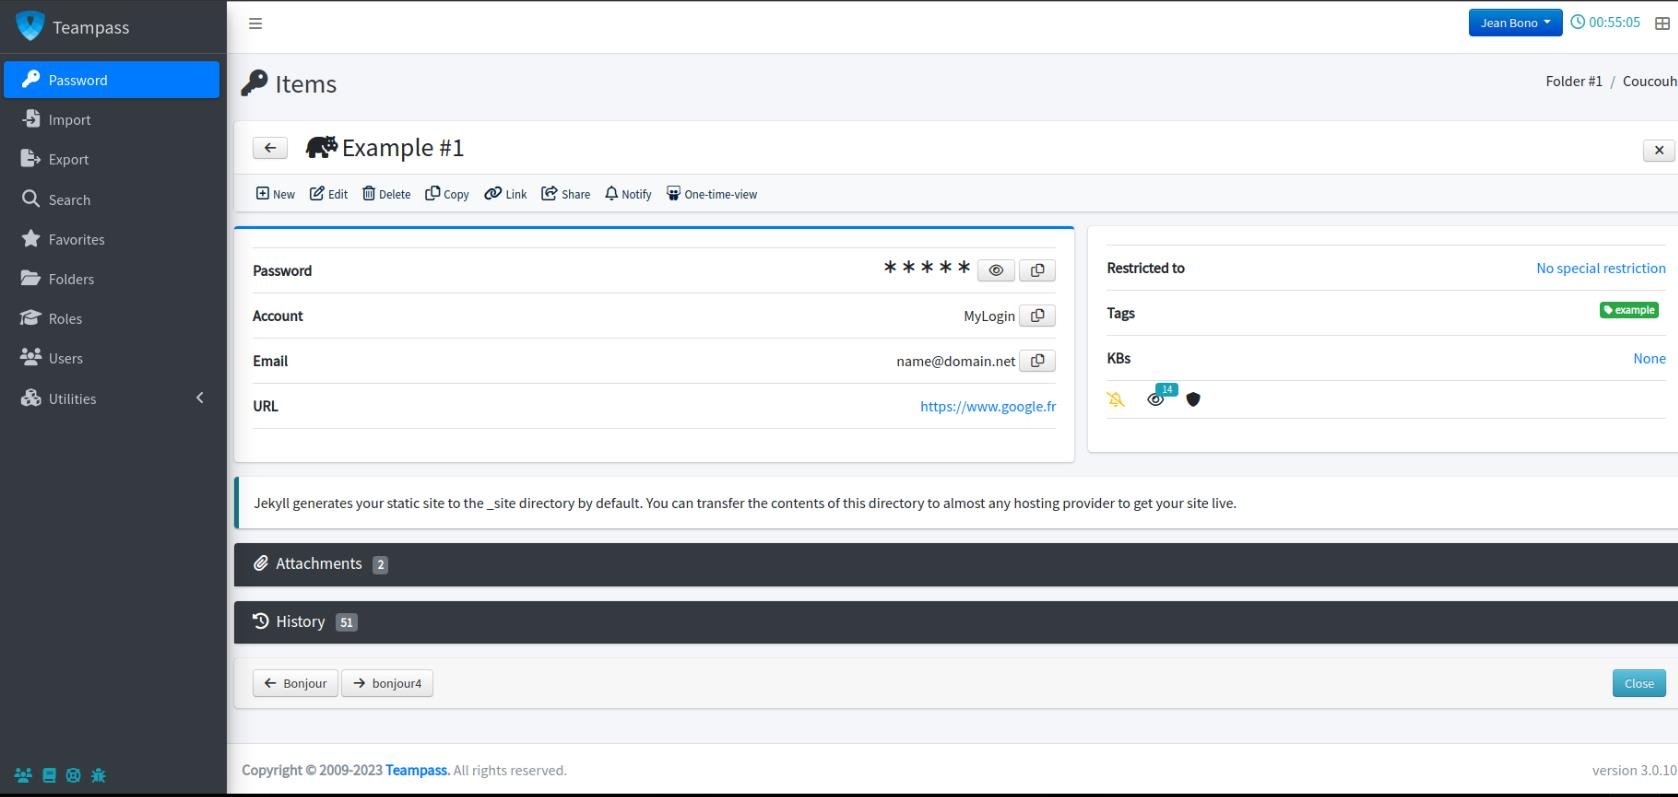Open the https://www.google.fr link
Viewport: 1678px width, 797px height.
(987, 406)
